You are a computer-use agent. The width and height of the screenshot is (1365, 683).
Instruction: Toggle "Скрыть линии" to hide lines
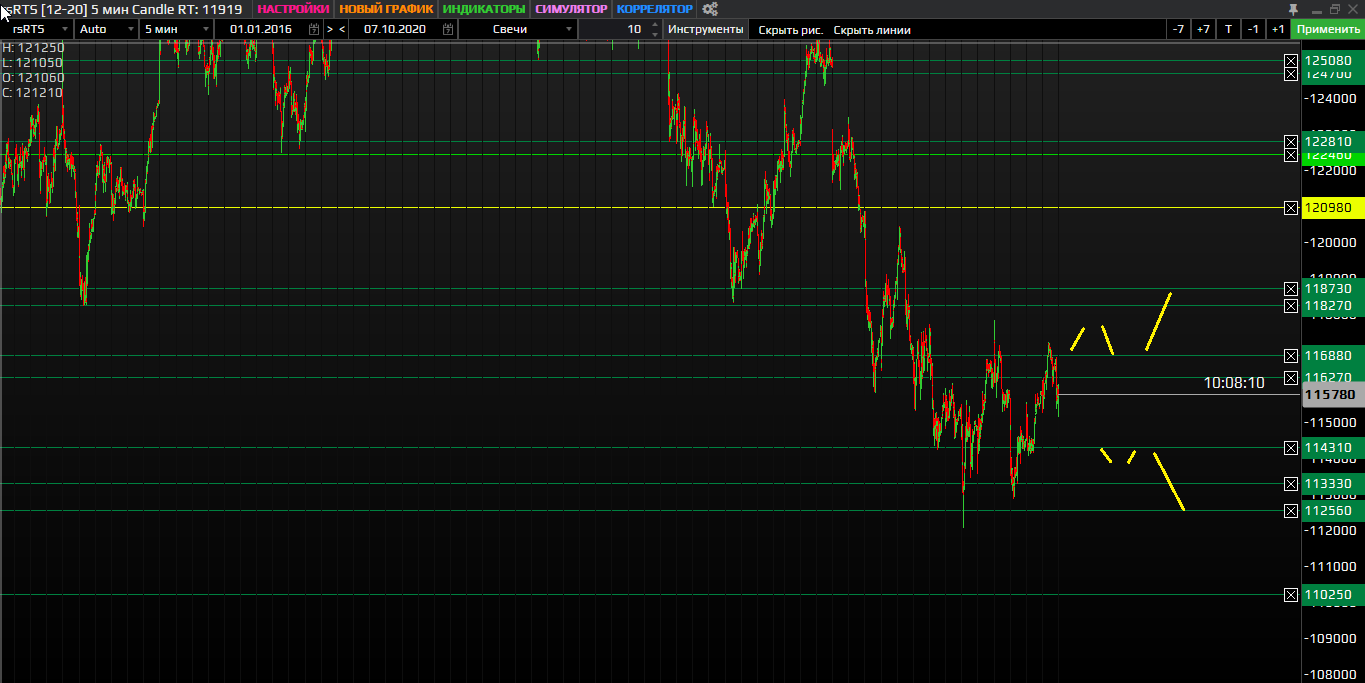(872, 29)
